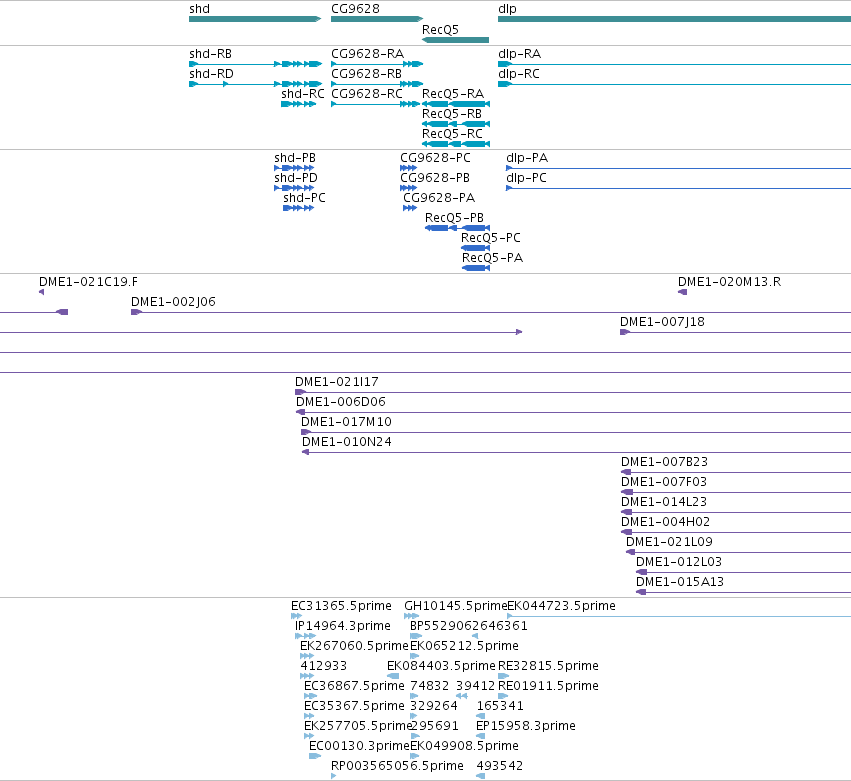851x781 pixels.
Task: Select the shd-RC transcript glyph
Action: click(299, 104)
